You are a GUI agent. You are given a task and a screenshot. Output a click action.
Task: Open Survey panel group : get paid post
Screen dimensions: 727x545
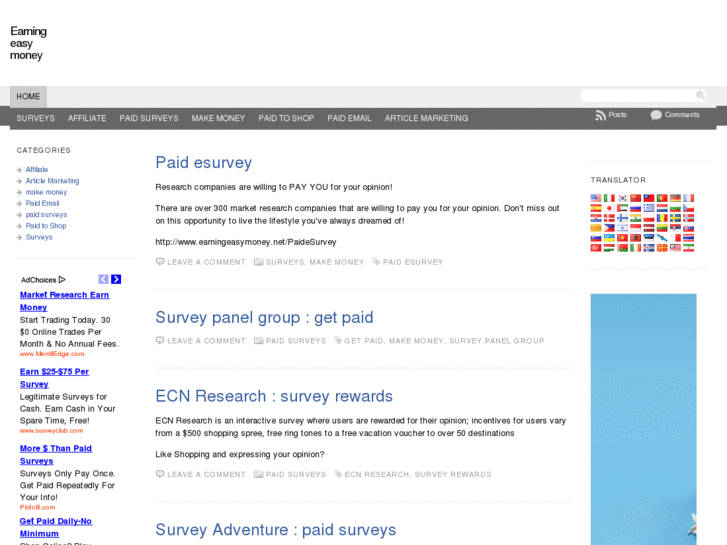point(264,318)
